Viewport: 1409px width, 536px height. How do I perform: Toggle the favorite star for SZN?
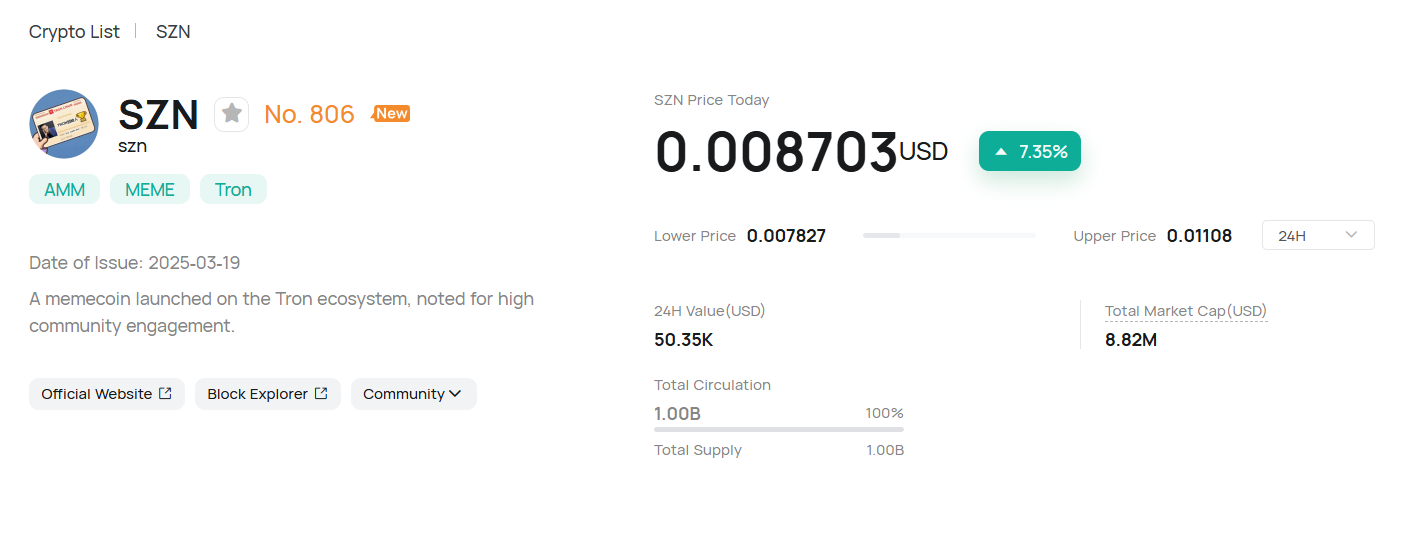coord(232,114)
